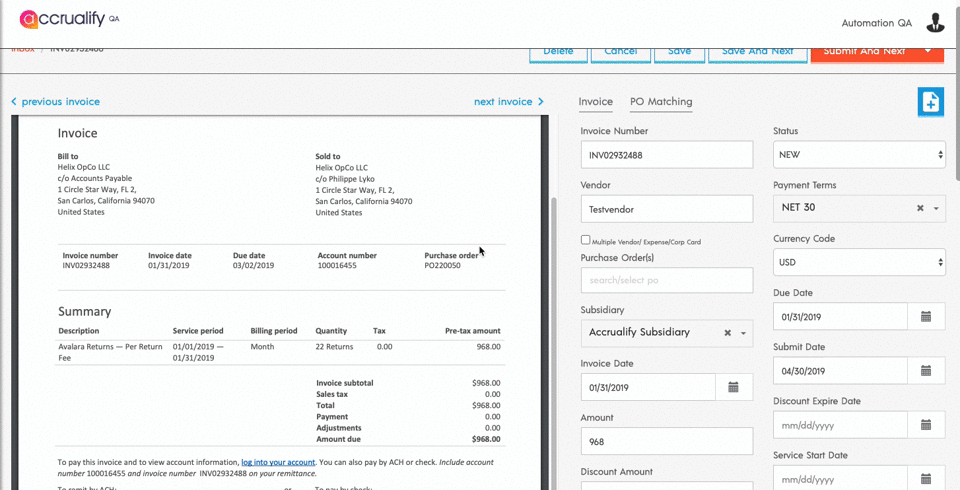Click the 22 Returns quantity cell
The width and height of the screenshot is (960, 490).
point(334,347)
